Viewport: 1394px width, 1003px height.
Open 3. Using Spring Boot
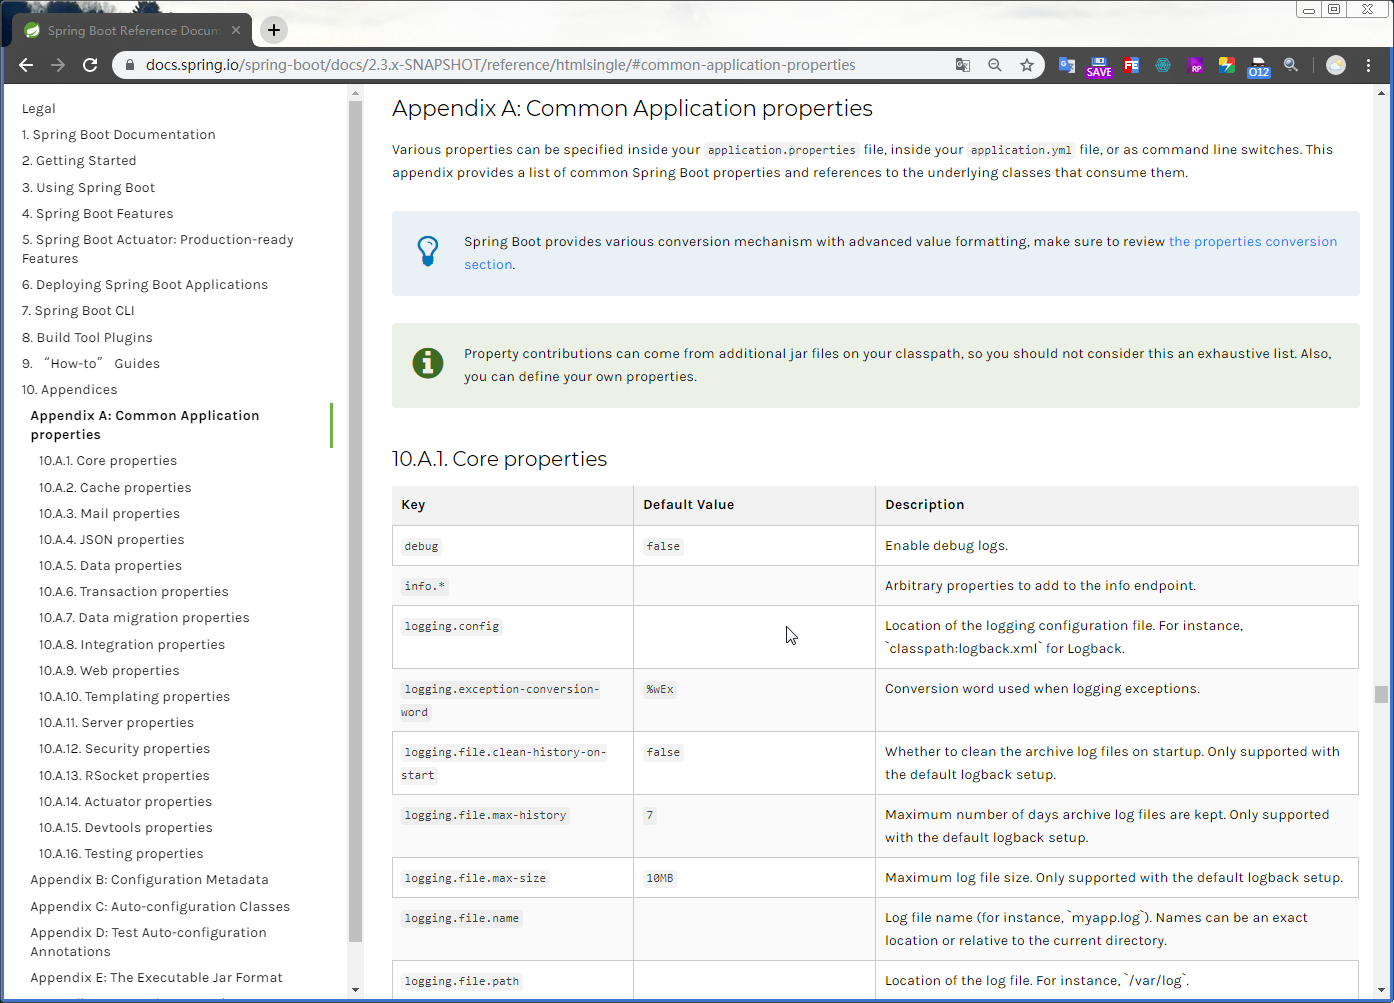(x=89, y=188)
